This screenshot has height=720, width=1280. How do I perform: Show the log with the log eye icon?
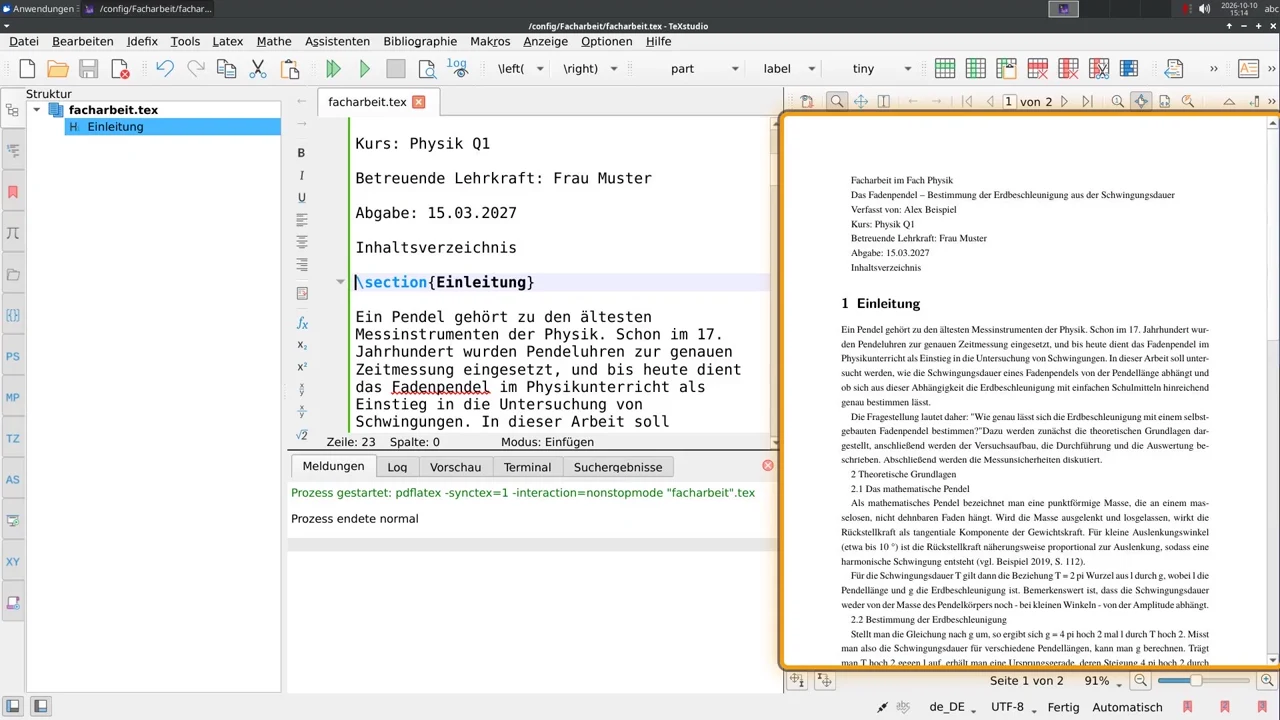457,68
